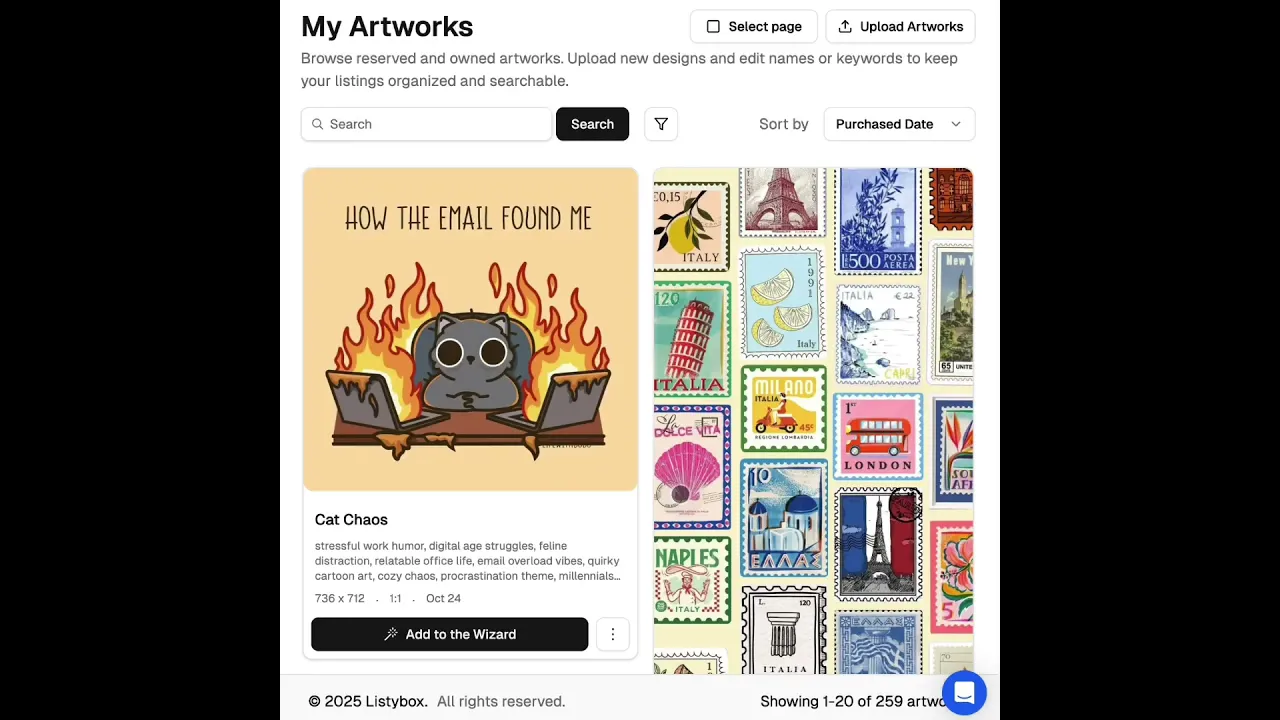This screenshot has width=1280, height=720.
Task: Click the Cat Chaos keywords description
Action: tap(468, 561)
